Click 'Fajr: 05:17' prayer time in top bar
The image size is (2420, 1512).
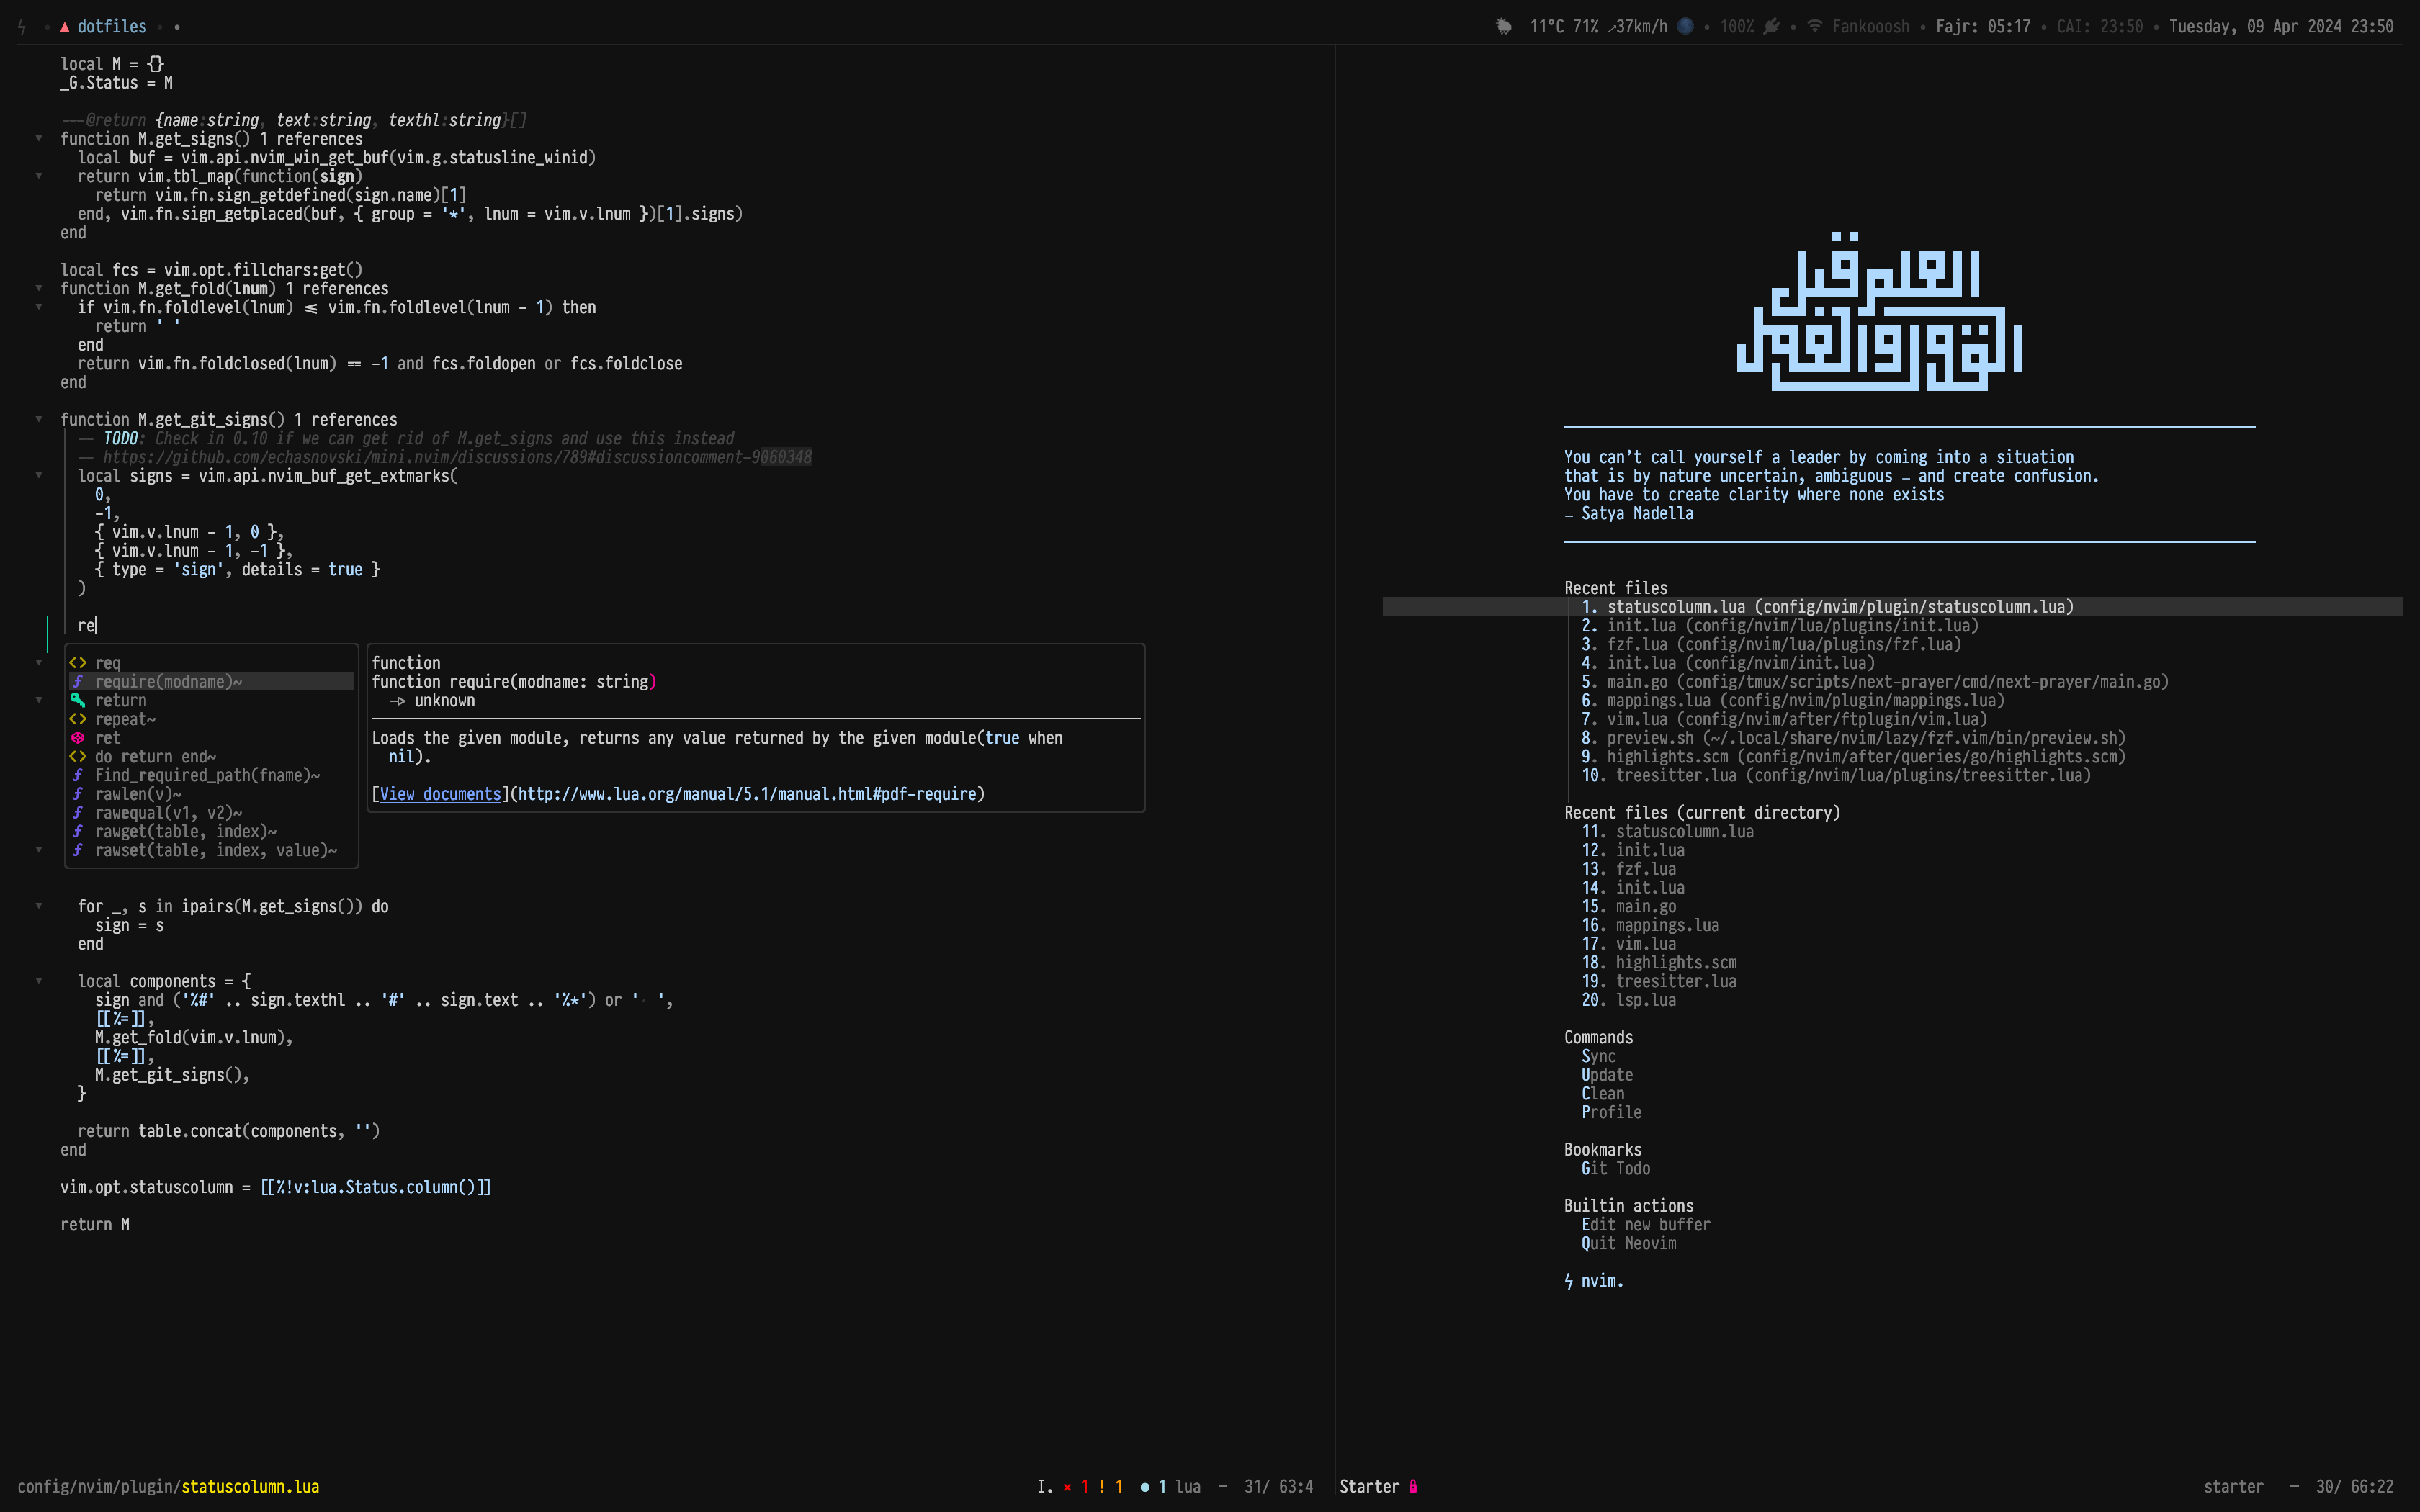click(x=1983, y=27)
